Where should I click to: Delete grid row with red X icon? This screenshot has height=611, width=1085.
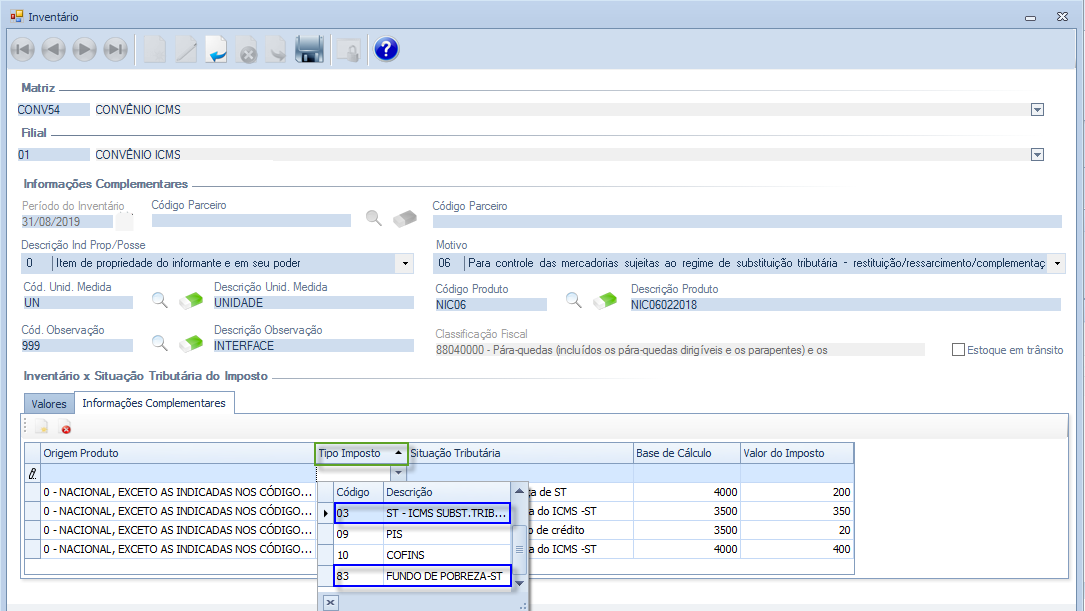pos(66,428)
